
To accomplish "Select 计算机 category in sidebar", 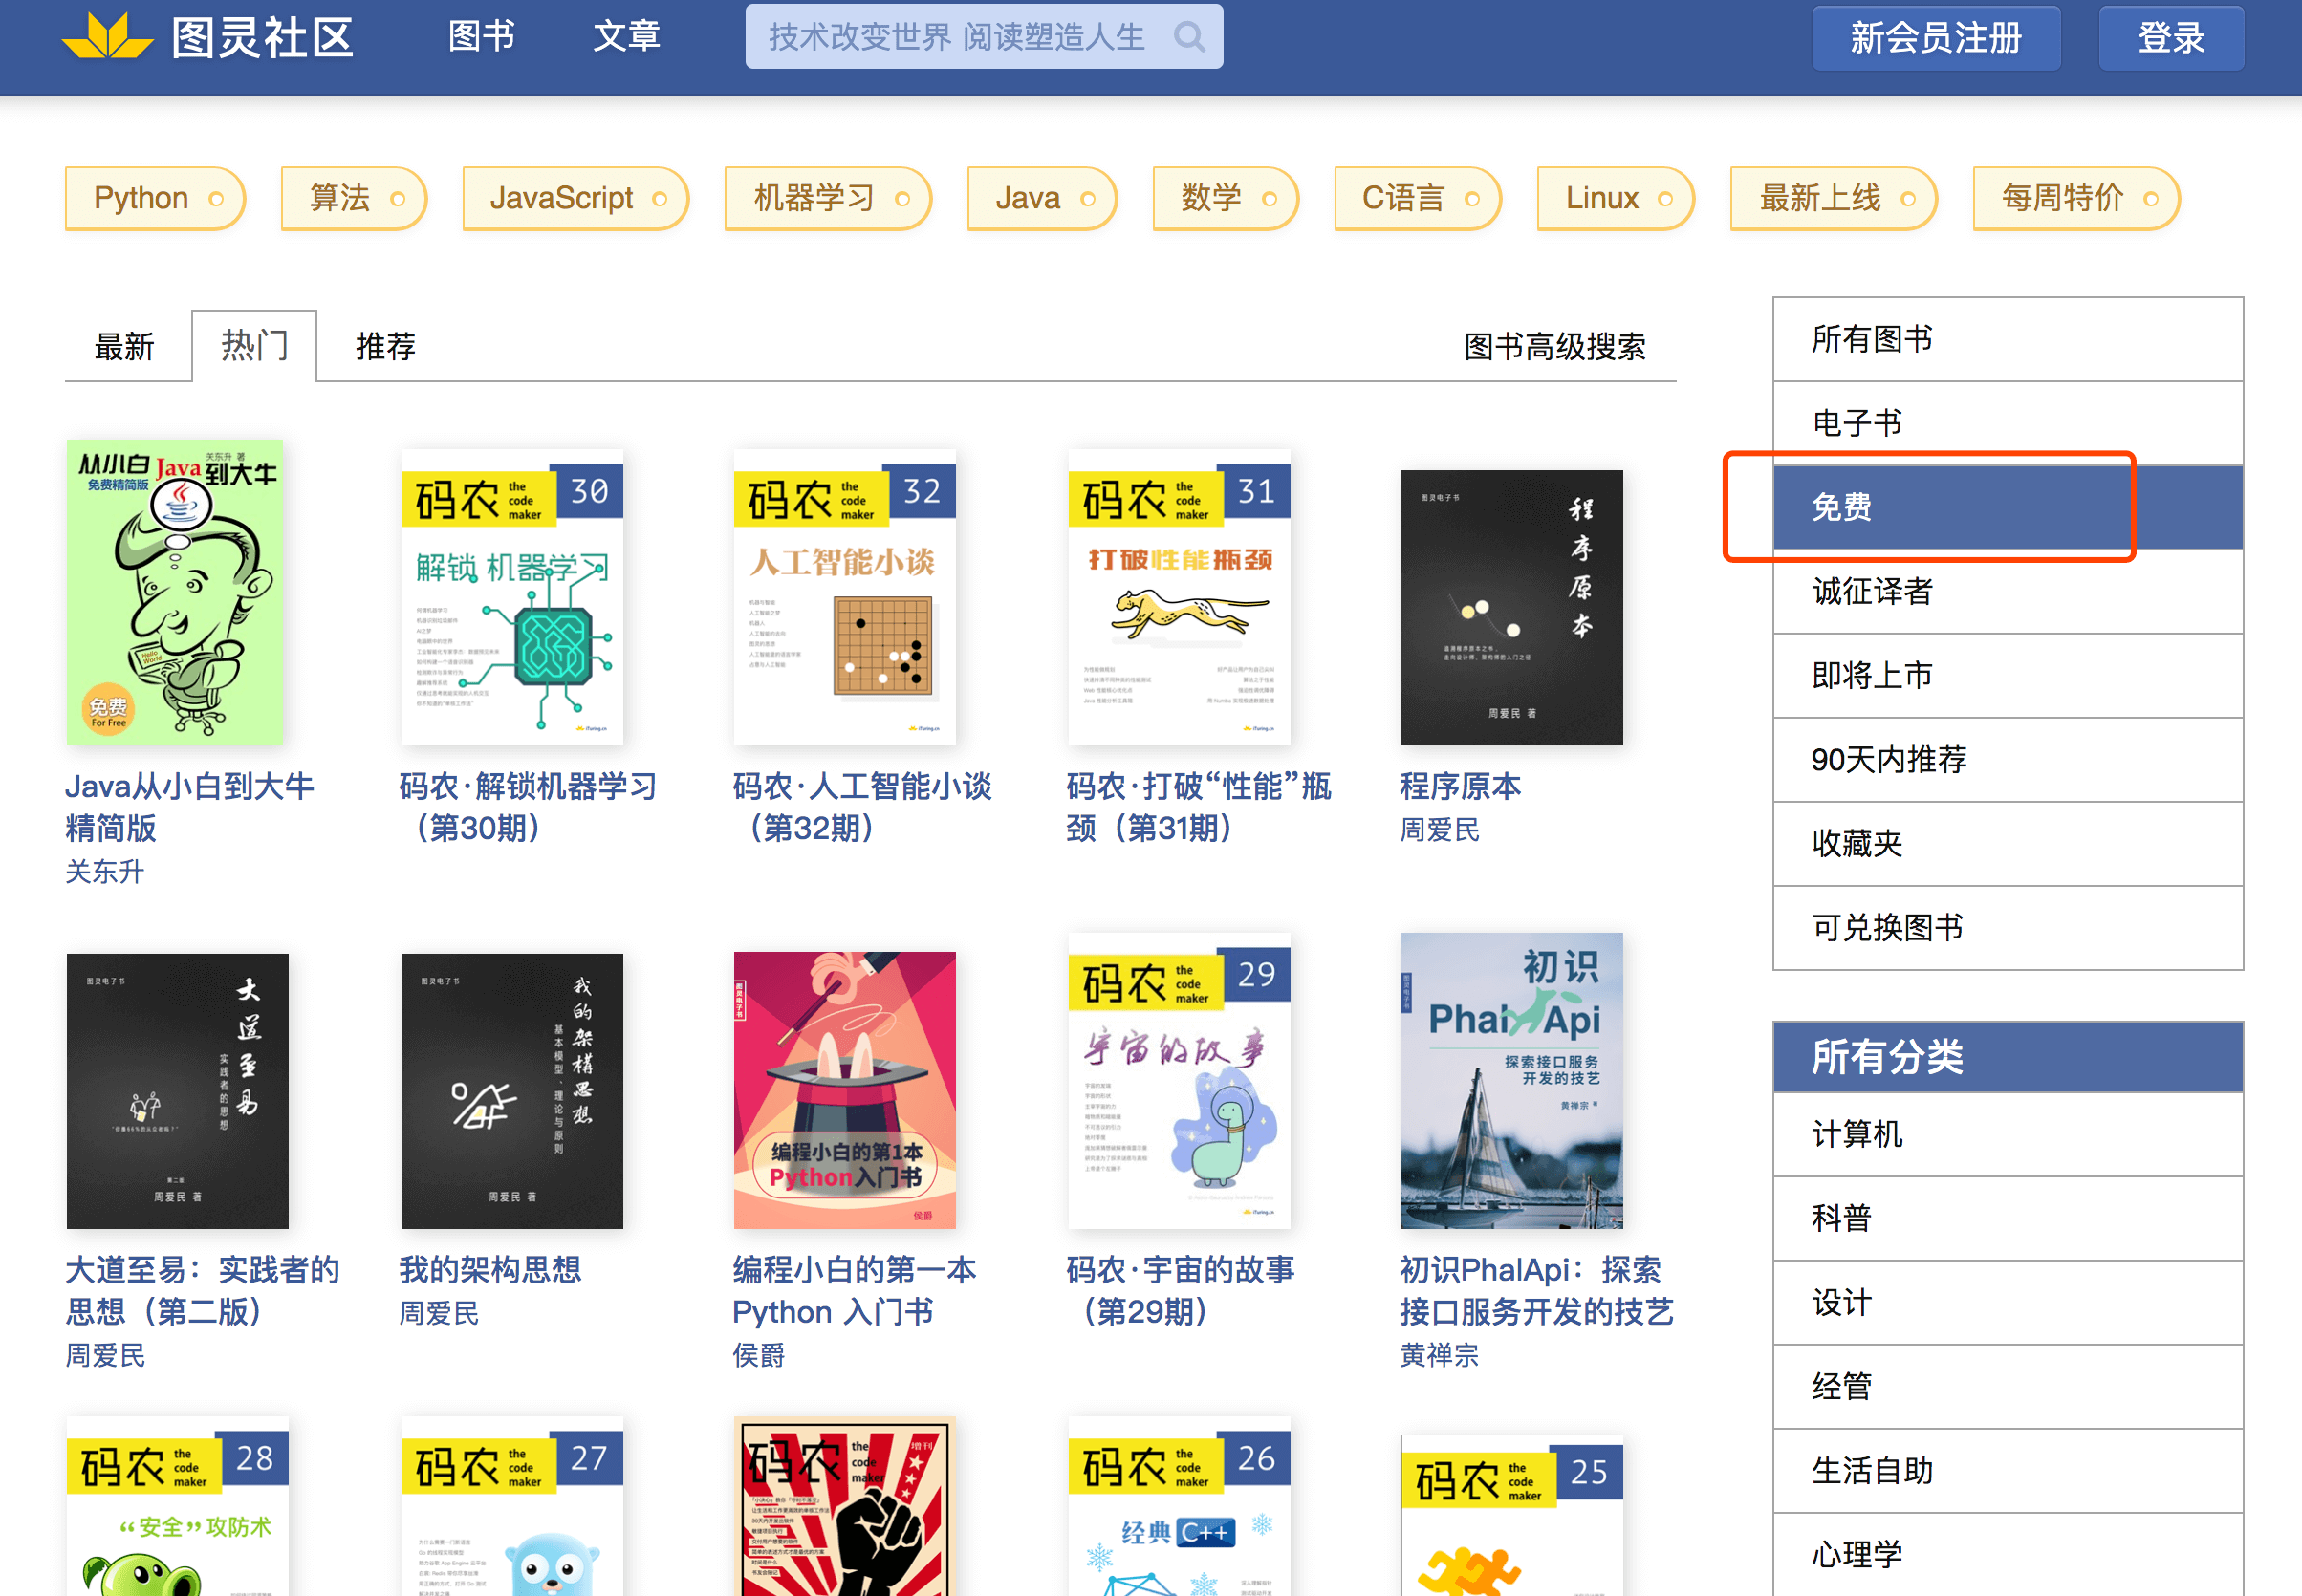I will pyautogui.click(x=1856, y=1134).
